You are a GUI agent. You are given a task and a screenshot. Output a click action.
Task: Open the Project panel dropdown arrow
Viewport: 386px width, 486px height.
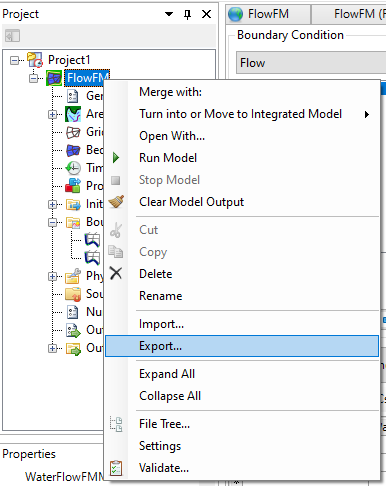click(x=169, y=14)
